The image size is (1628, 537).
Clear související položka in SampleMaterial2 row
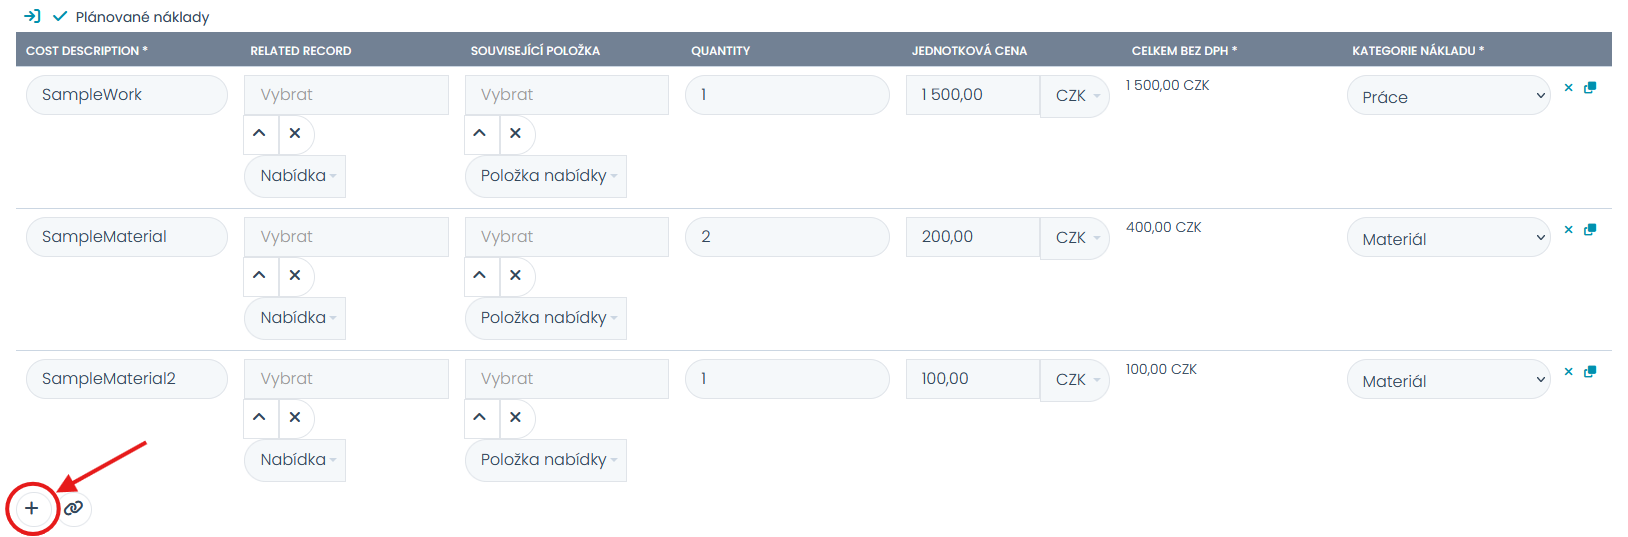pos(515,417)
